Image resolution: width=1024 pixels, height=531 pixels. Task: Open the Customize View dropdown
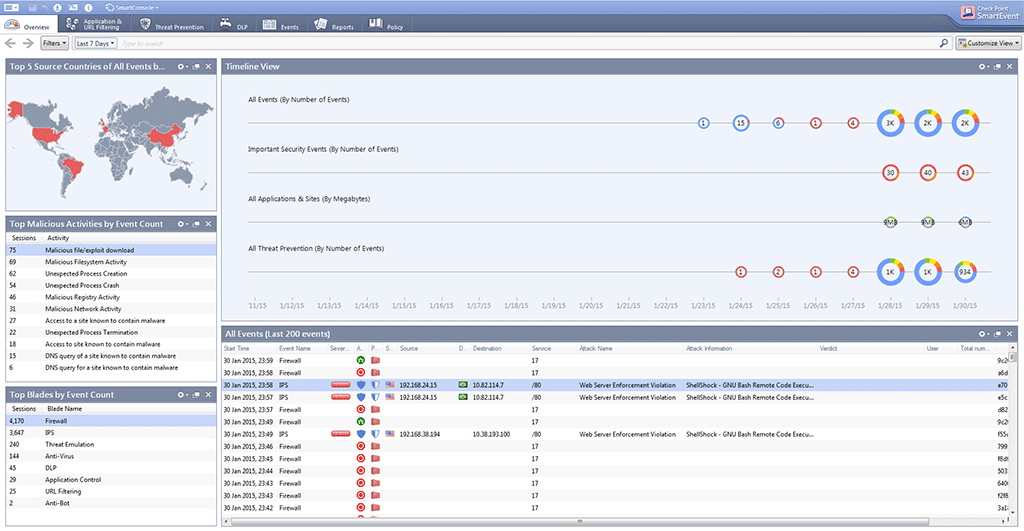[x=989, y=43]
